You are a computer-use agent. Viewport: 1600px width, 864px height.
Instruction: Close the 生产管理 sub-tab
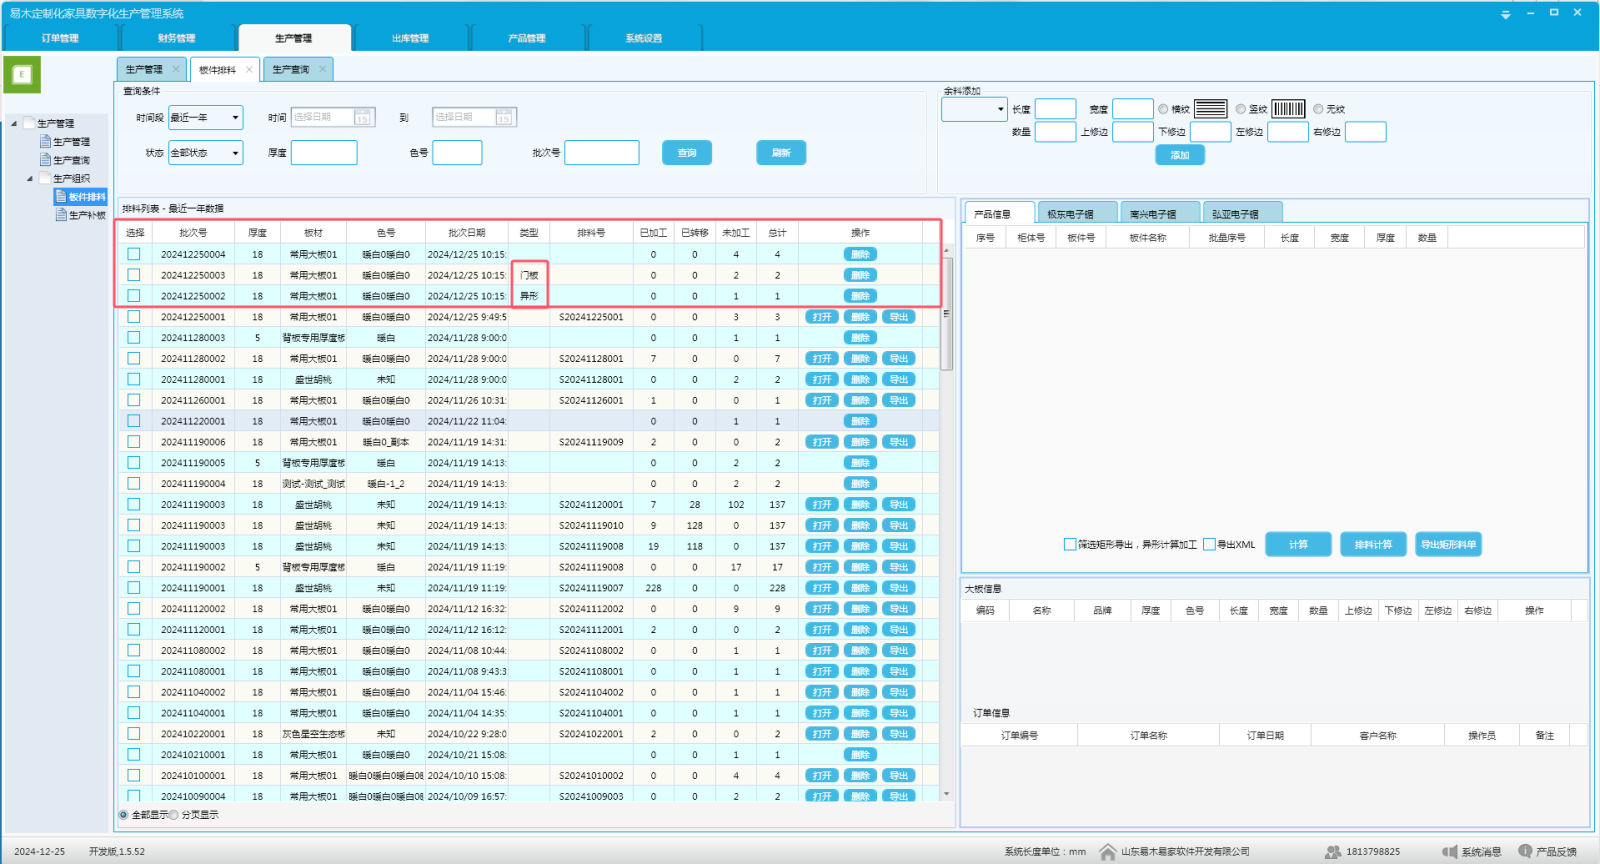click(176, 69)
